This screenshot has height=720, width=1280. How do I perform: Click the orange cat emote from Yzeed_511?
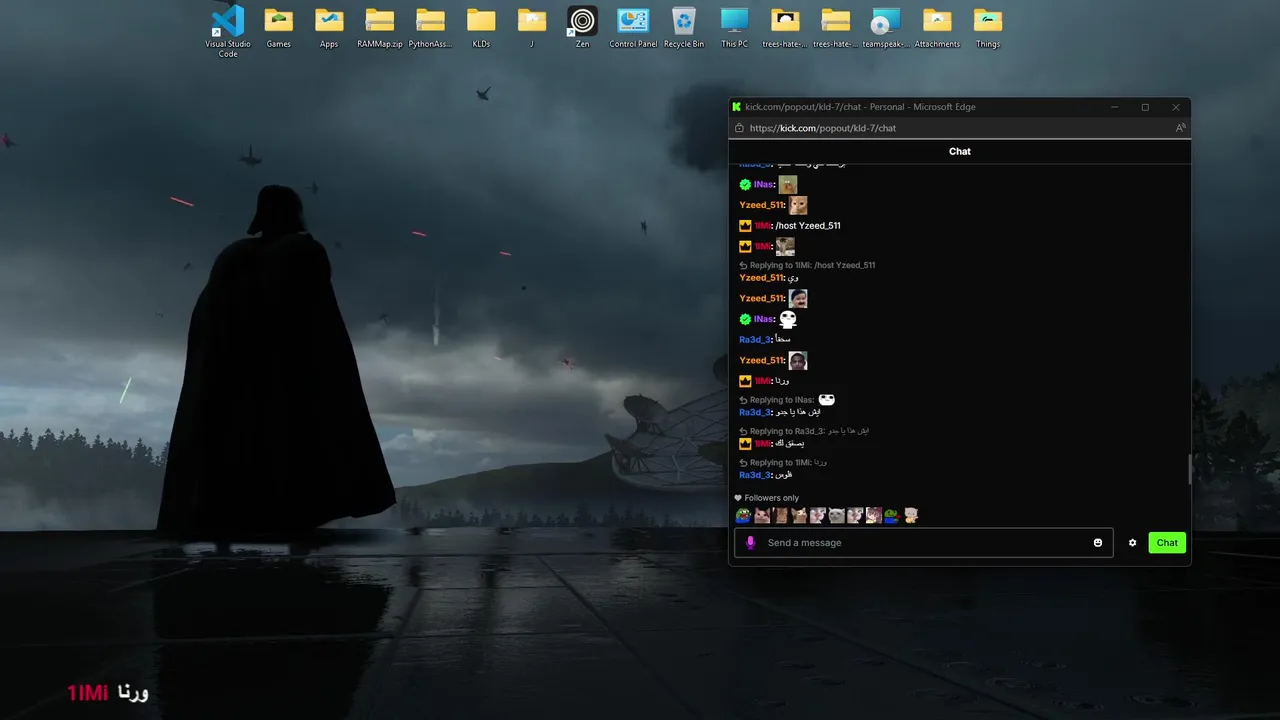798,205
